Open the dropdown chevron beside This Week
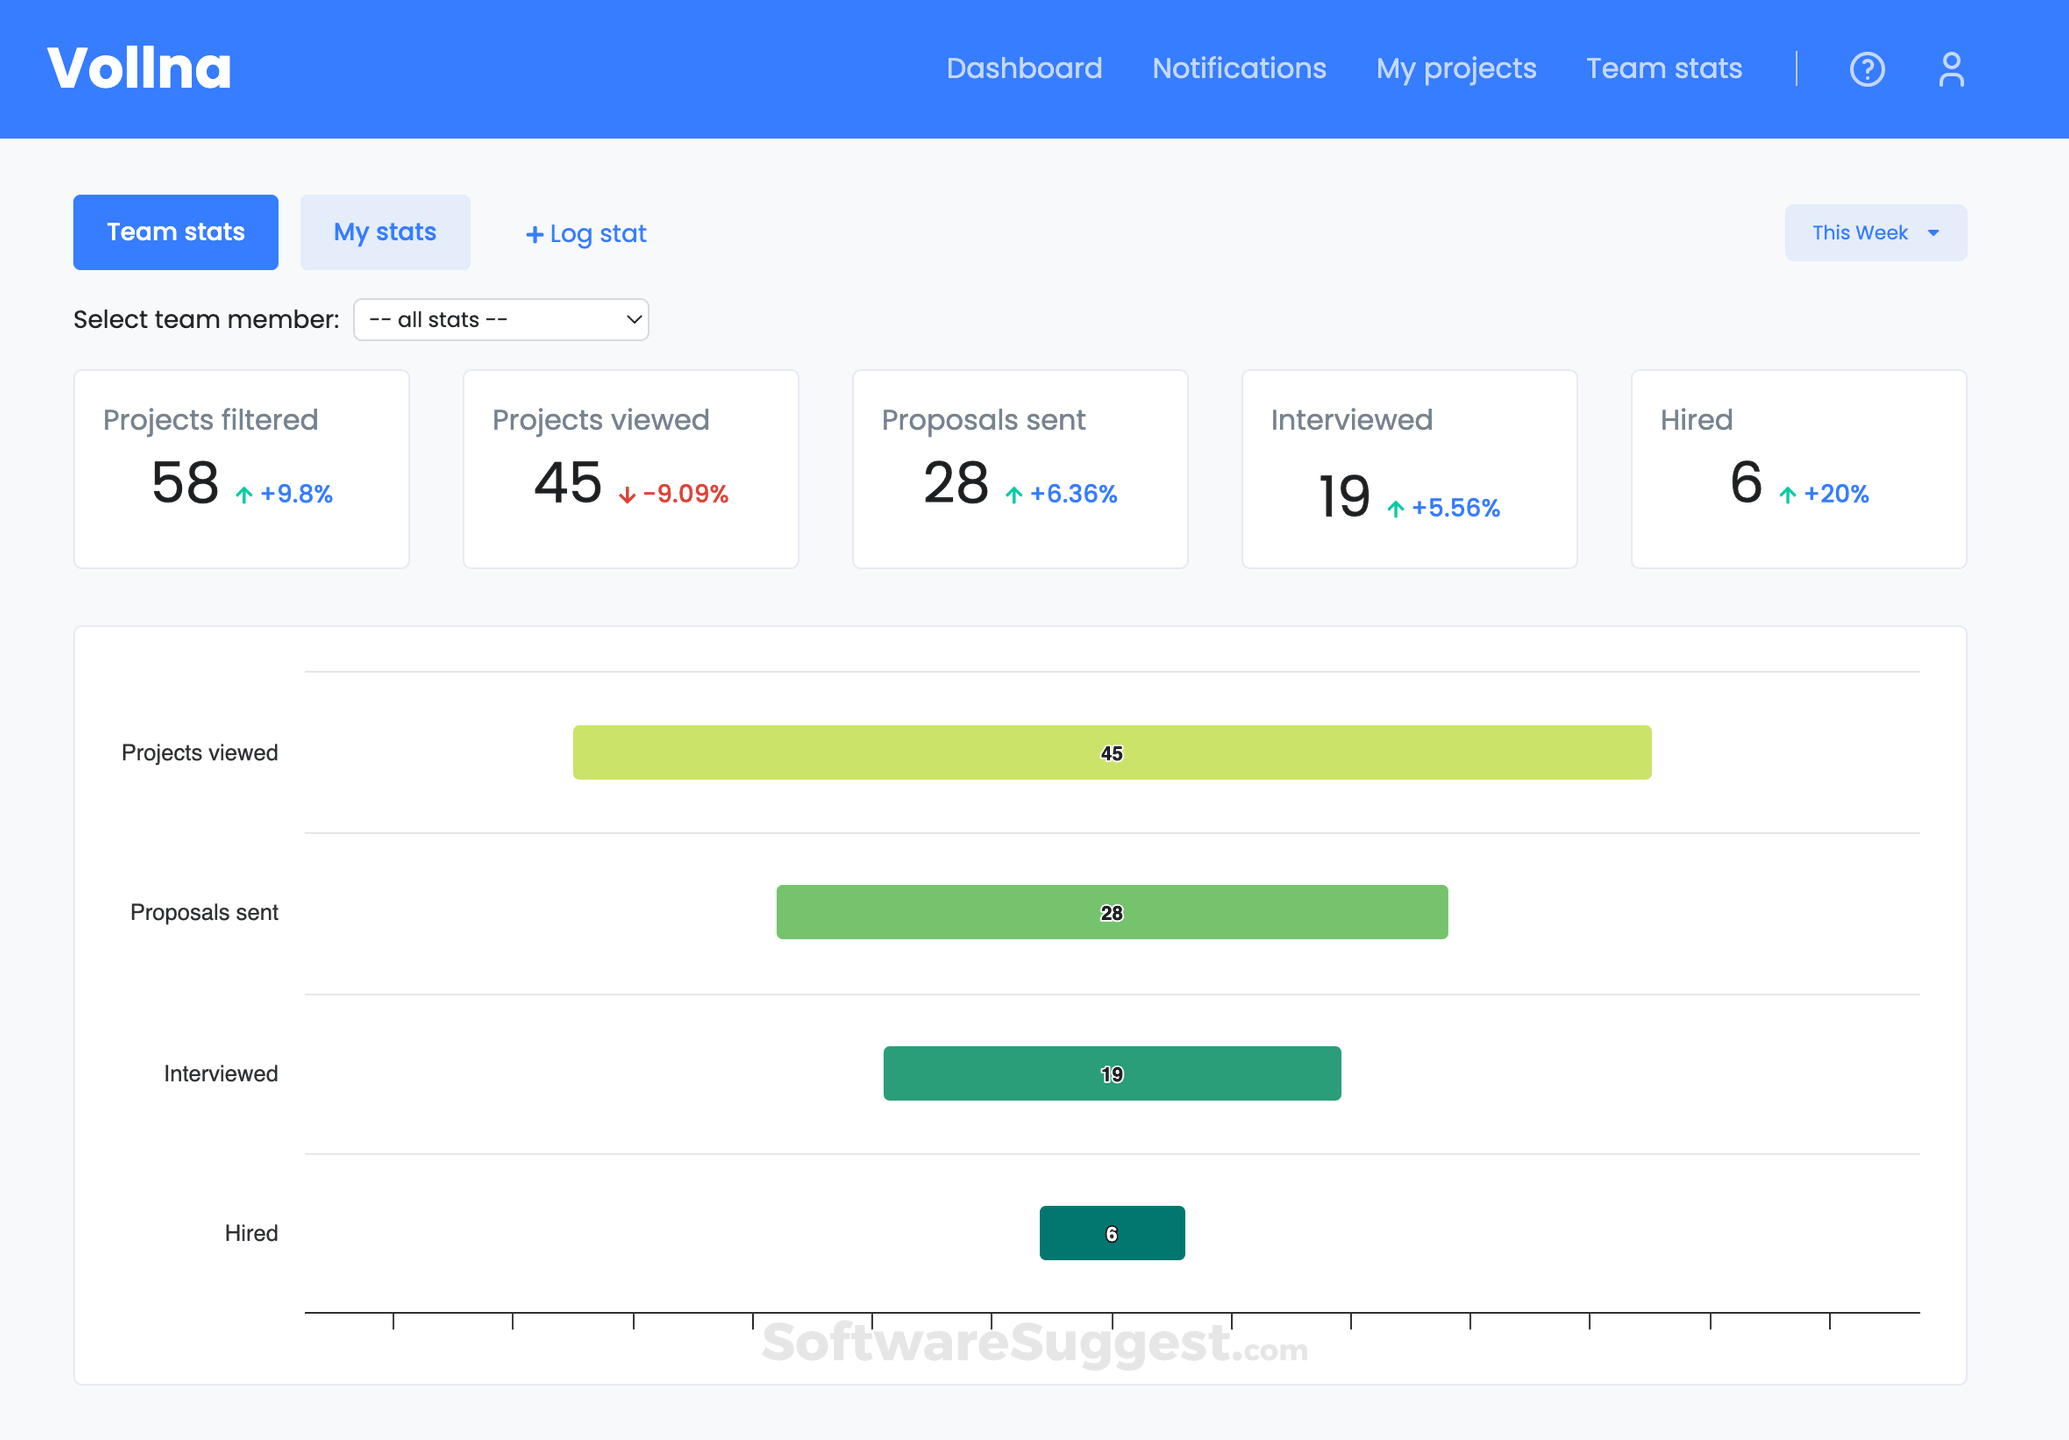 tap(1934, 232)
